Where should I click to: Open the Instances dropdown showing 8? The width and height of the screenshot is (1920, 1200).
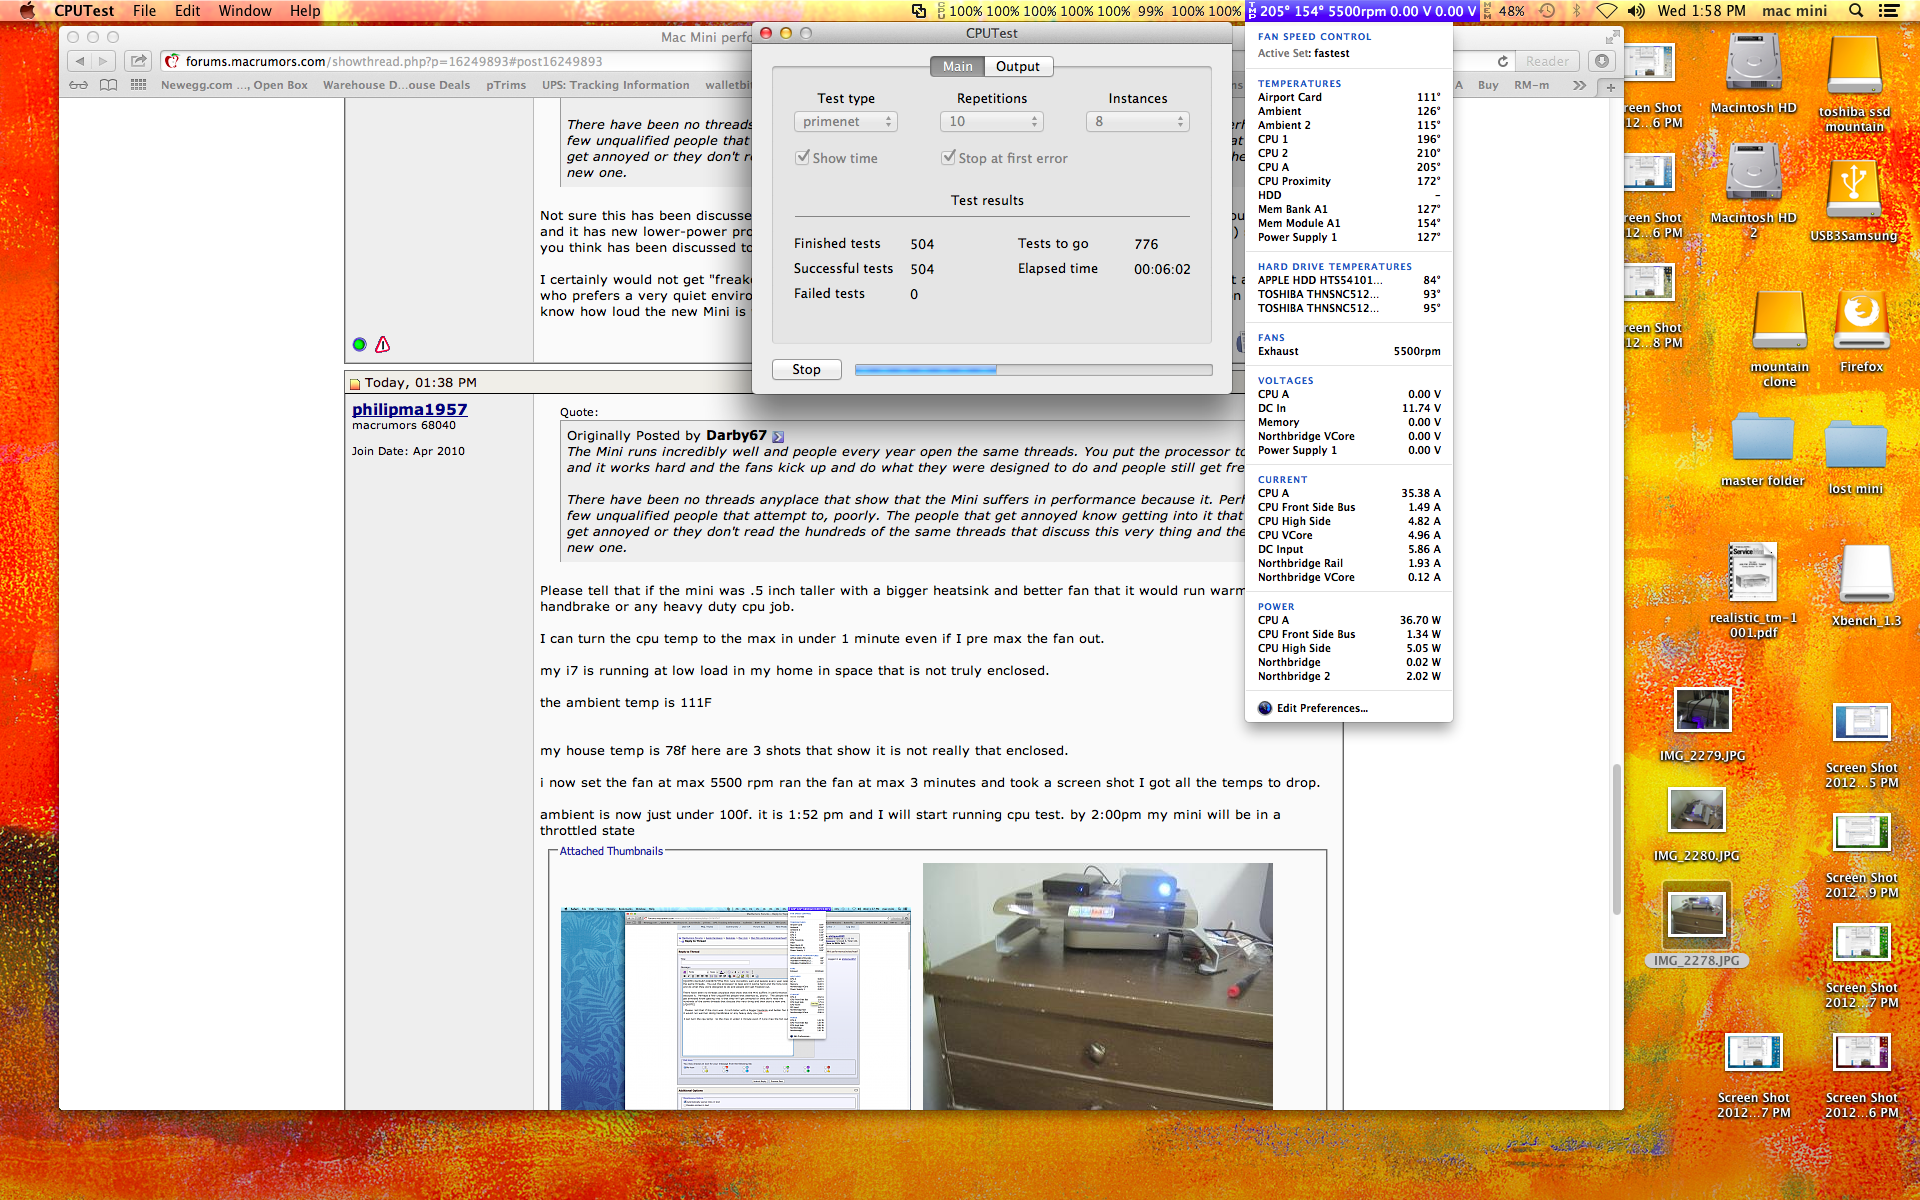coord(1137,122)
